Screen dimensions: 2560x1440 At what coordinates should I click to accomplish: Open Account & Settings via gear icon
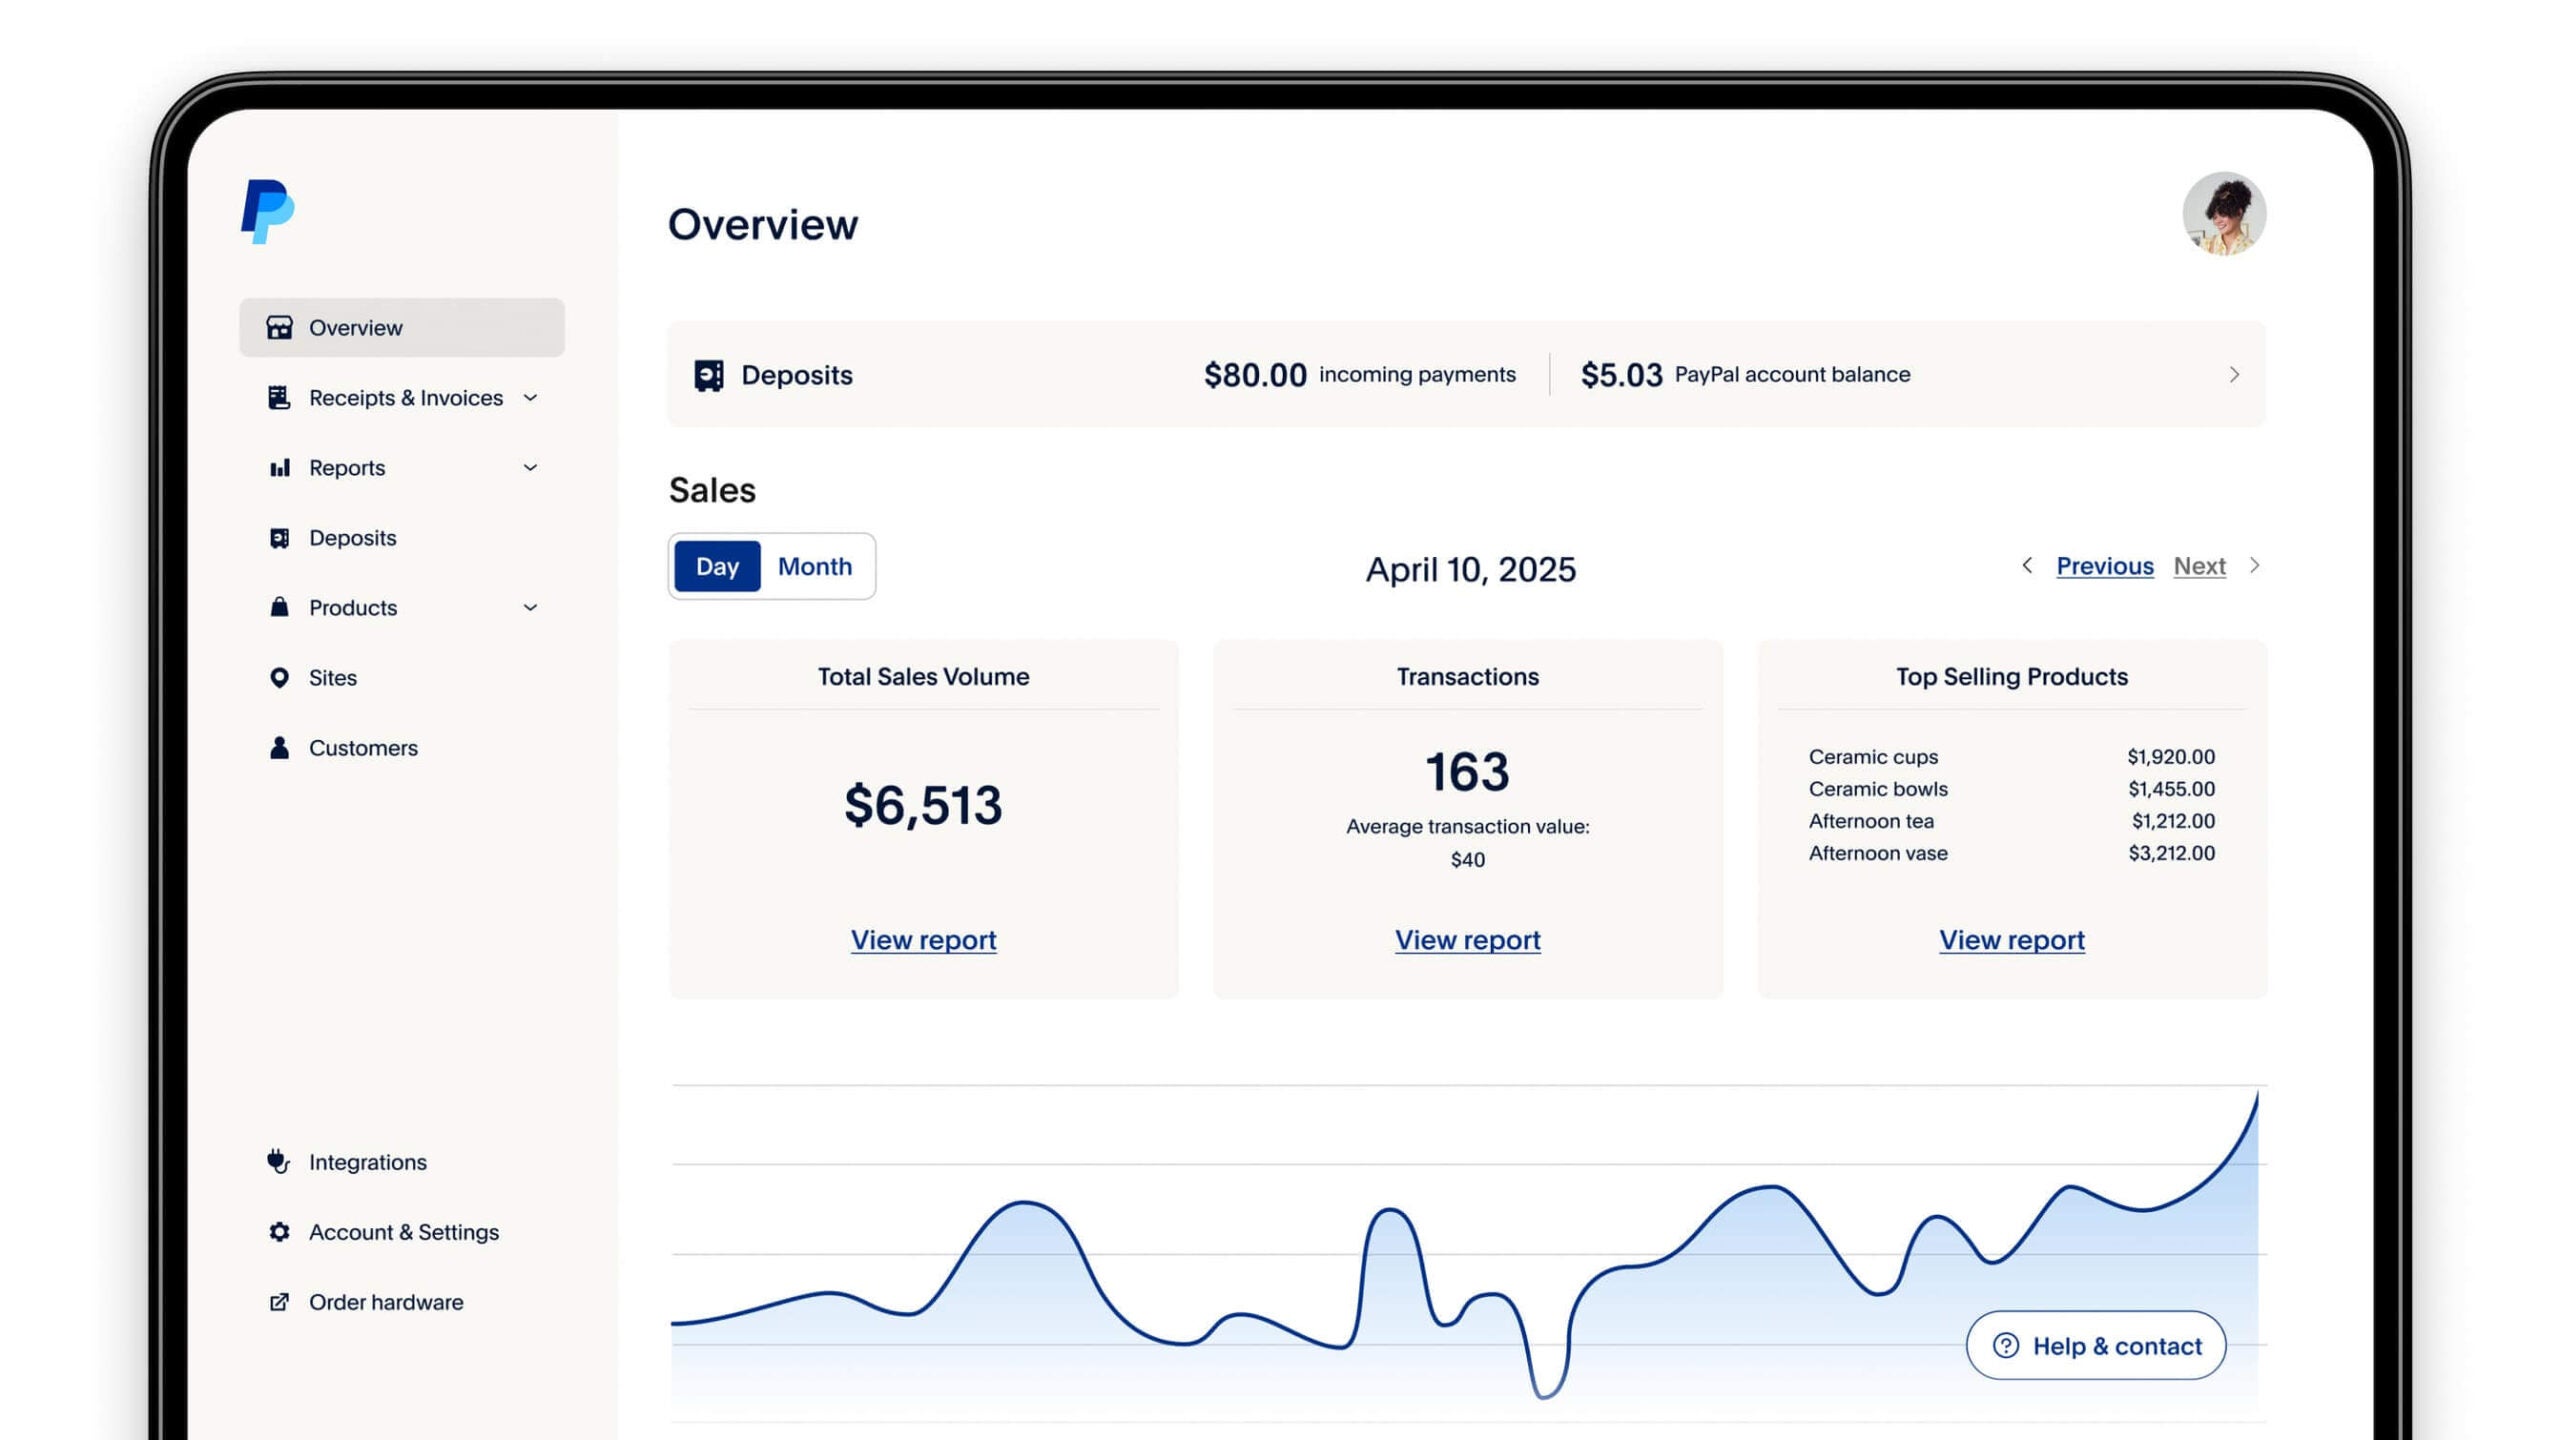[278, 1231]
